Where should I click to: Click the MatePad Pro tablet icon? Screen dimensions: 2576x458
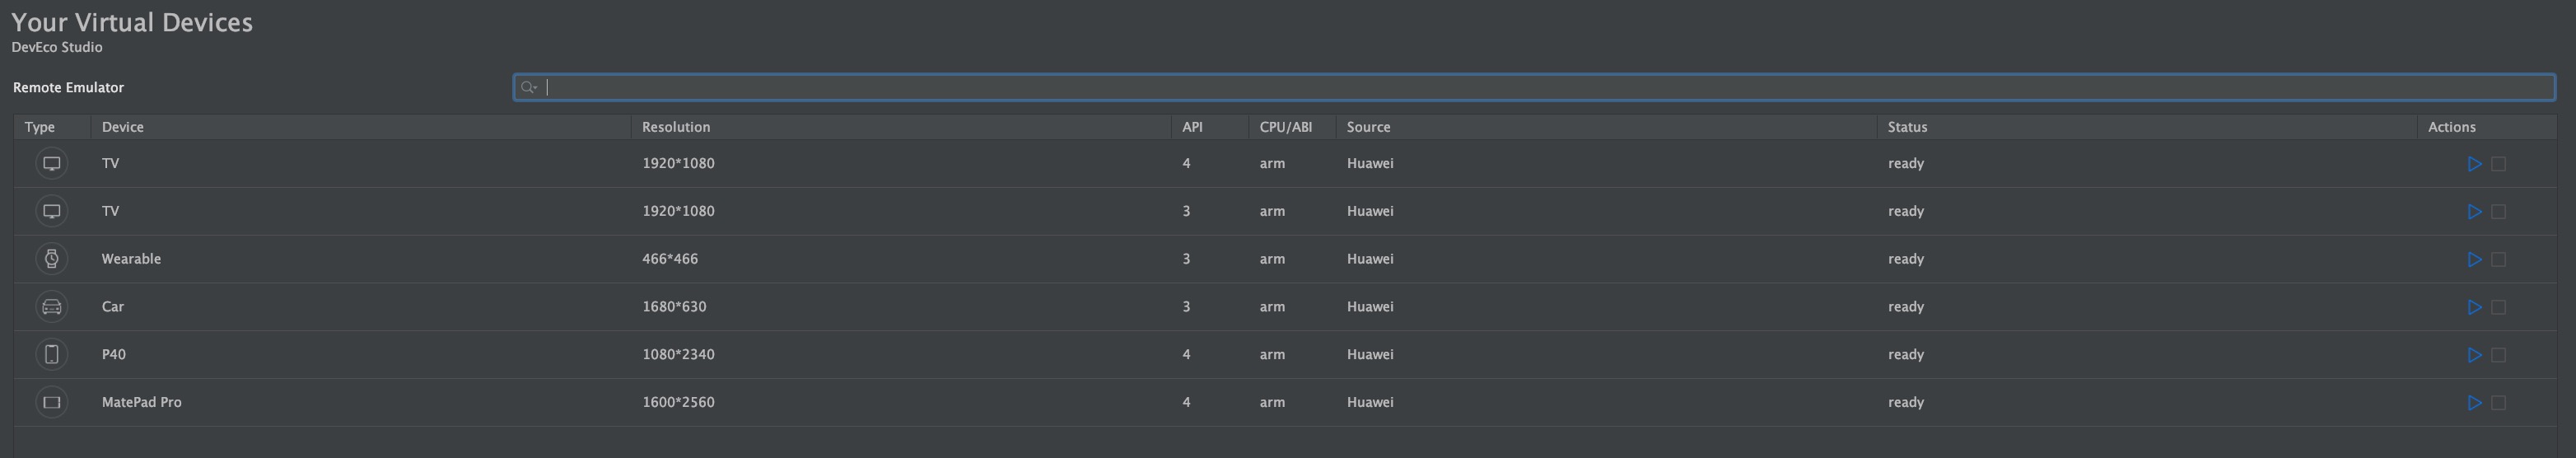(52, 402)
